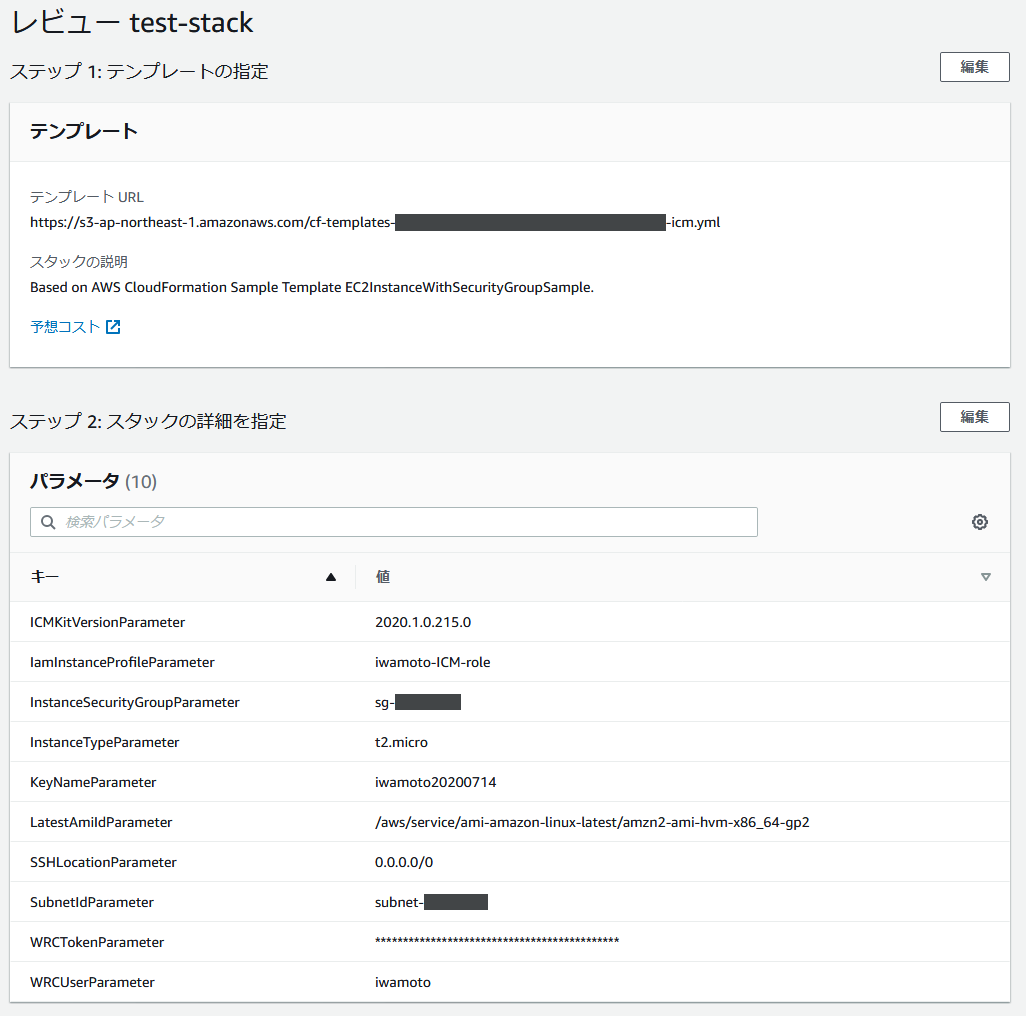Click the WRCUserParameter key cell
This screenshot has width=1026, height=1016.
93,982
